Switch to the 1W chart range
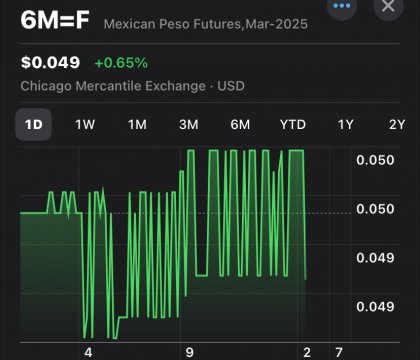This screenshot has height=360, width=420. 85,125
